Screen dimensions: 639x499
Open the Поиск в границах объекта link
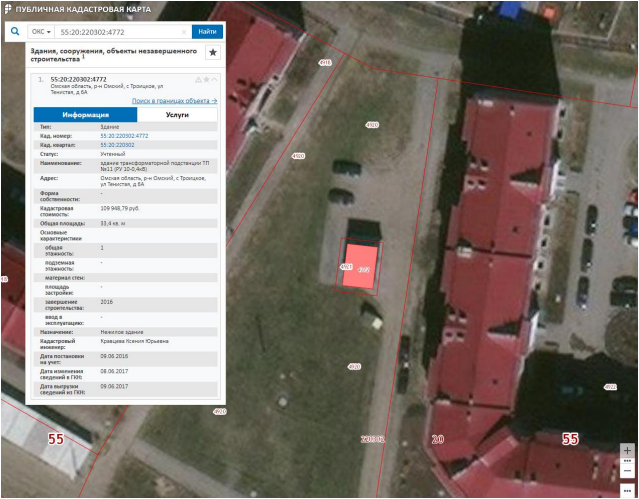coord(174,101)
